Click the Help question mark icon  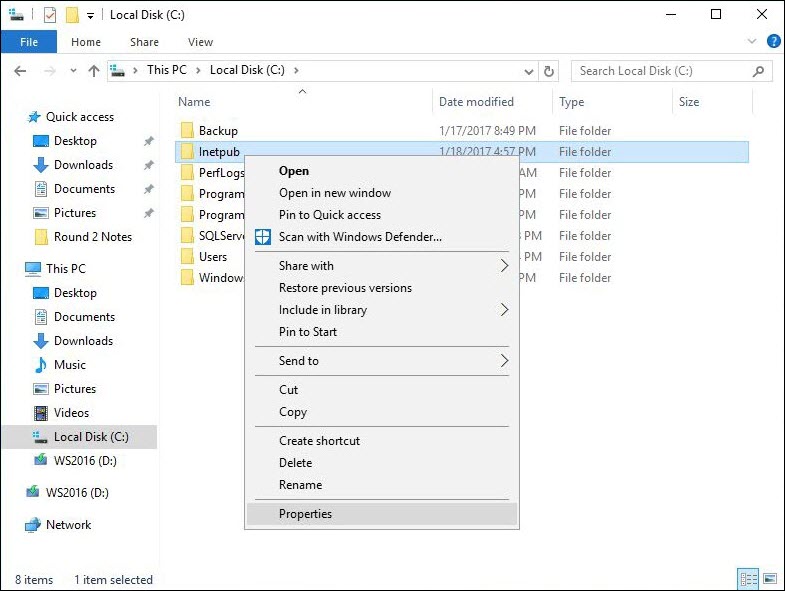pos(773,42)
